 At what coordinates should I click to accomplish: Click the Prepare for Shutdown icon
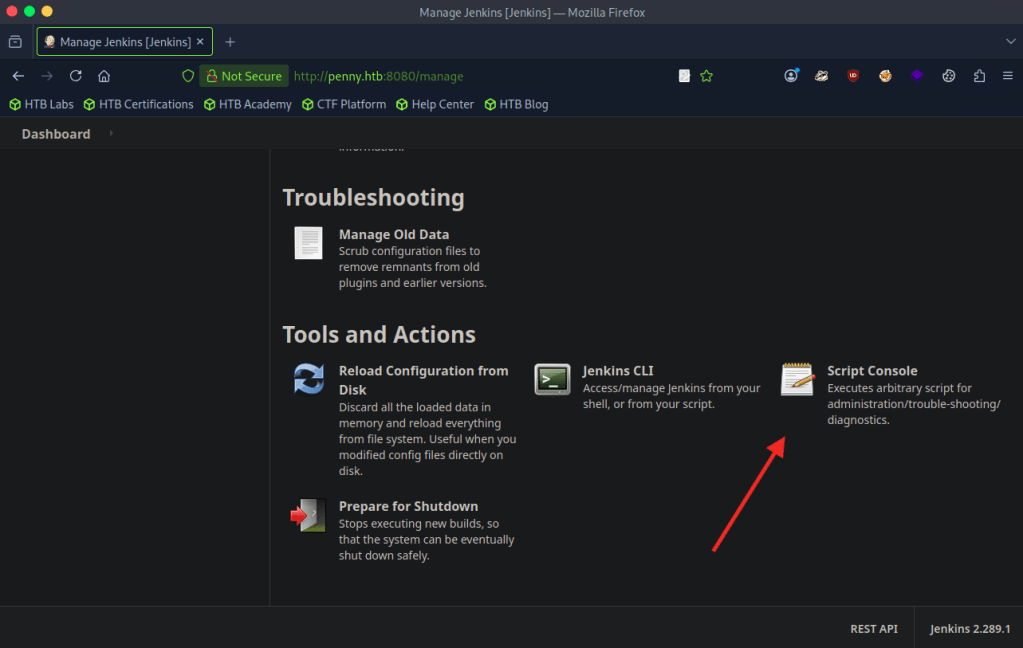point(309,515)
